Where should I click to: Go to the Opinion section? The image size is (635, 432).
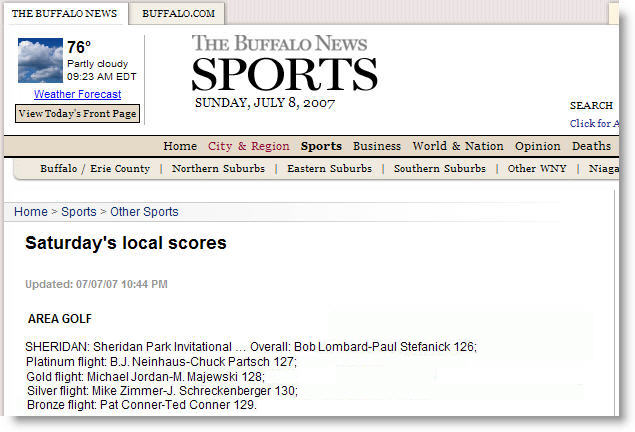tap(537, 146)
